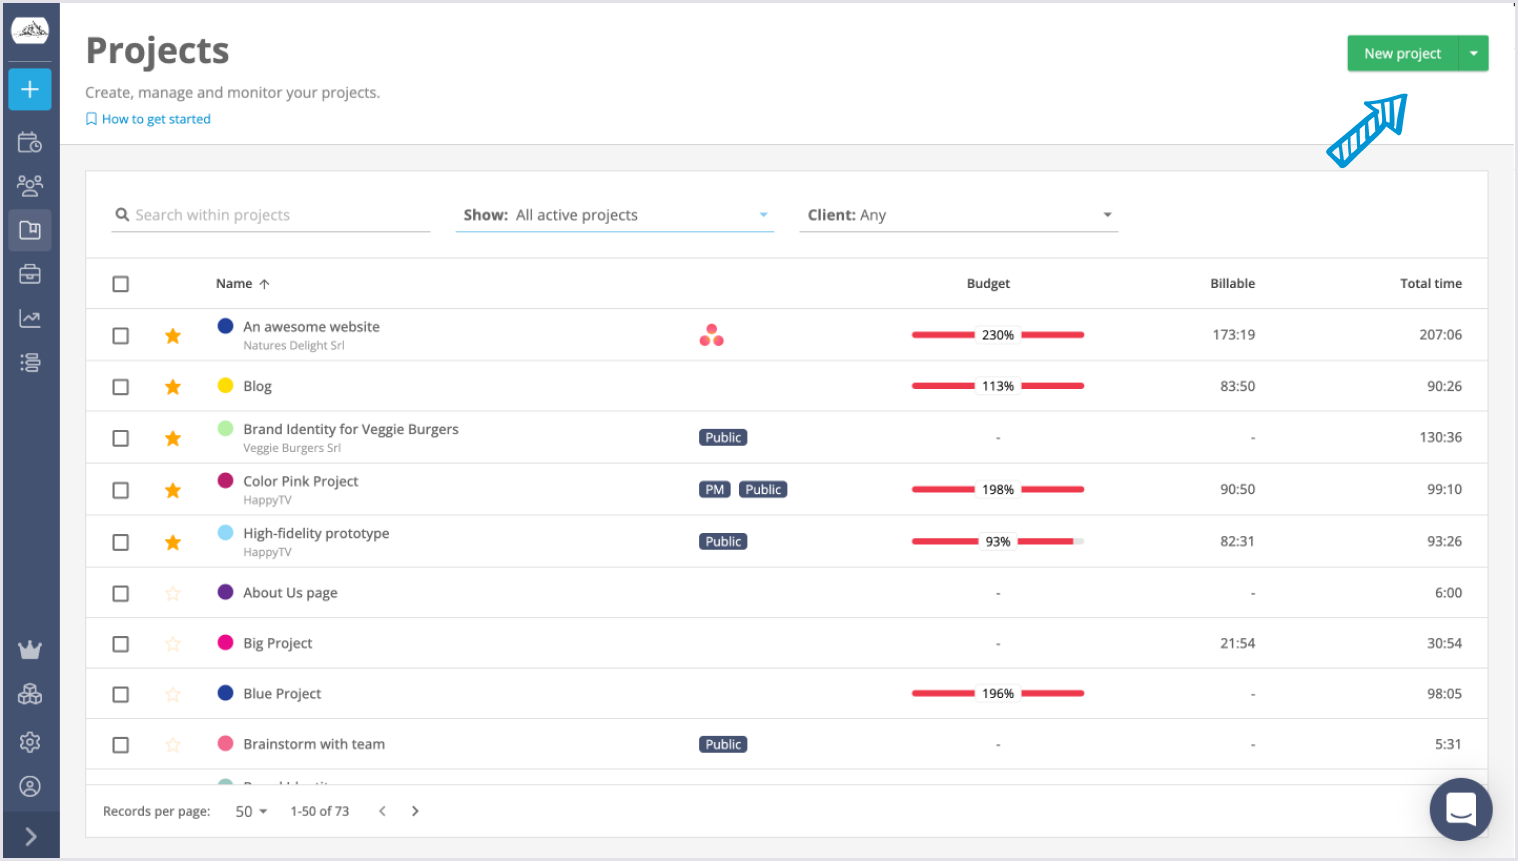1518x861 pixels.
Task: Check the select-all checkbox in header row
Action: [120, 283]
